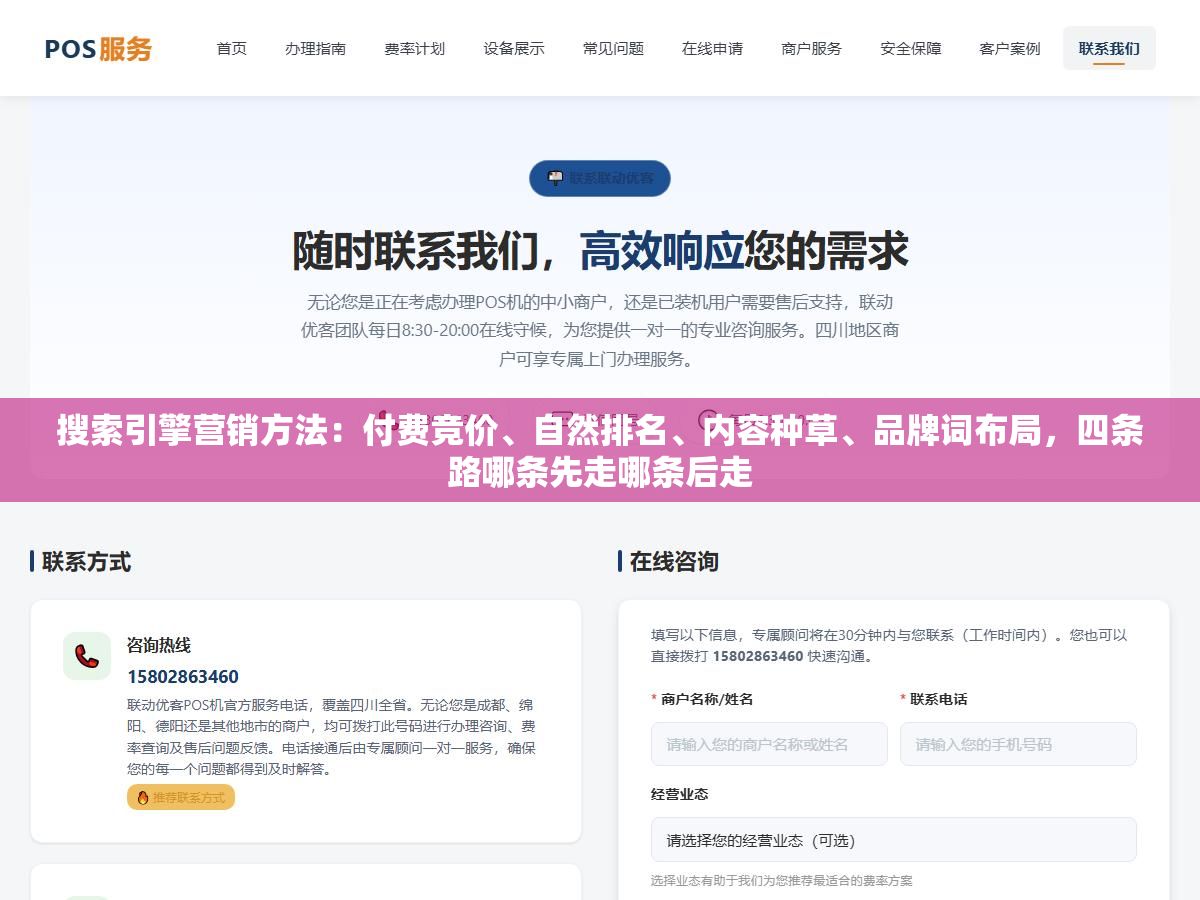Click the red phone hotline icon
This screenshot has height=900, width=1200.
point(87,656)
